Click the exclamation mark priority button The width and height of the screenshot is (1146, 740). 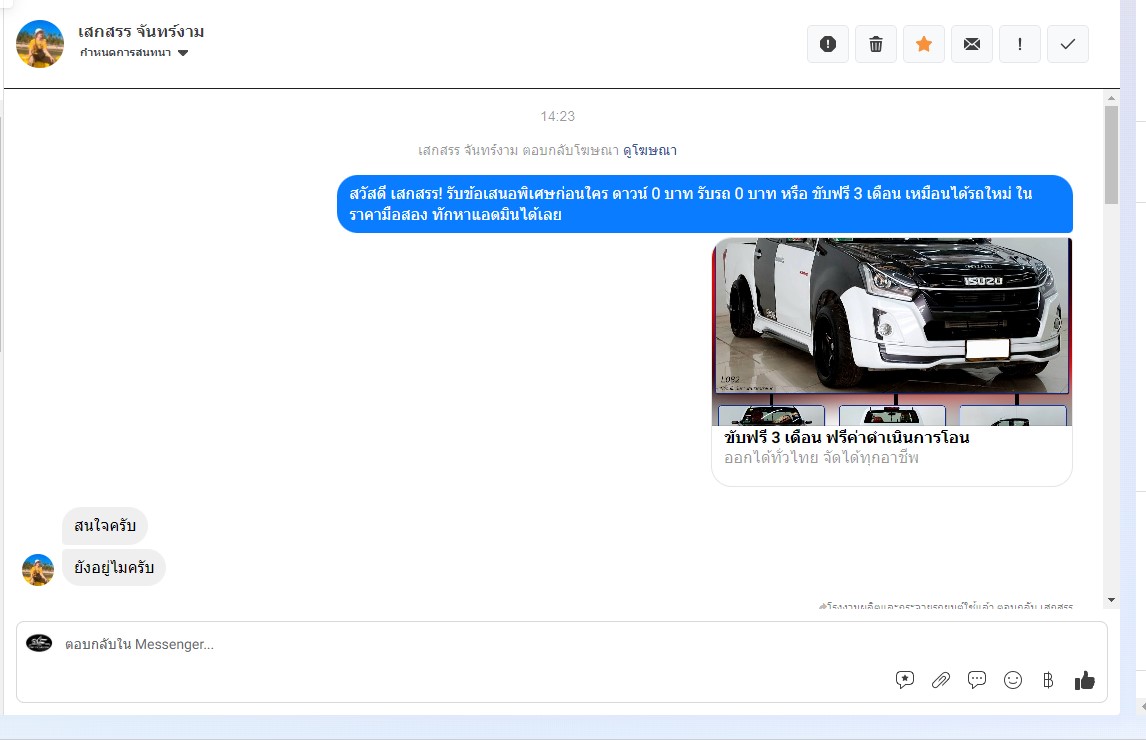[1020, 44]
